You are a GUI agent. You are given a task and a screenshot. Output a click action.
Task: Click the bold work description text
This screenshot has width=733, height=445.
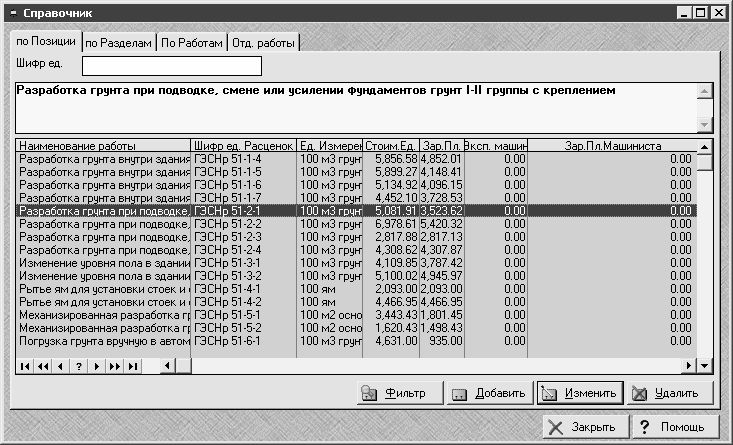click(x=316, y=90)
